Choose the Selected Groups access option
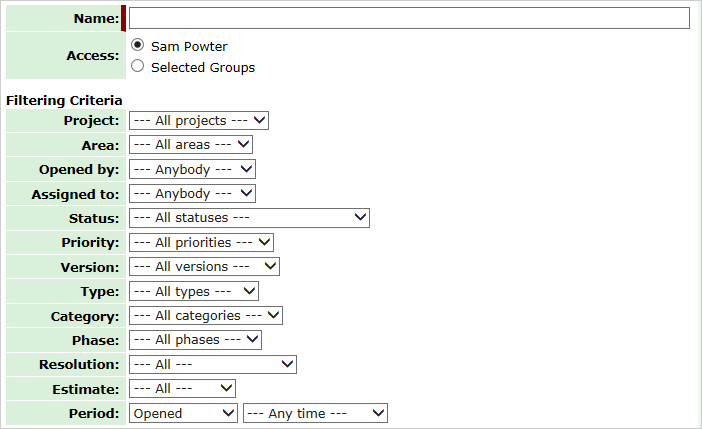 point(137,66)
